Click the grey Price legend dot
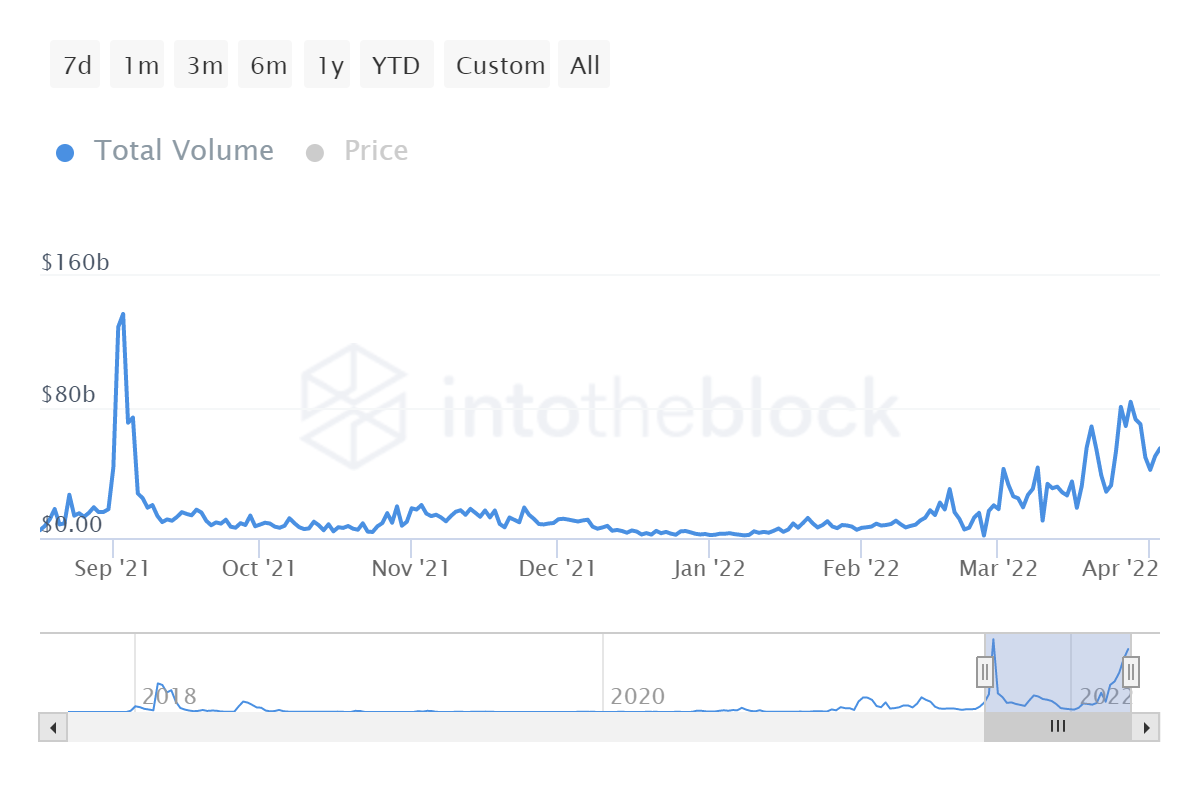Viewport: 1200px width, 800px height. 315,153
